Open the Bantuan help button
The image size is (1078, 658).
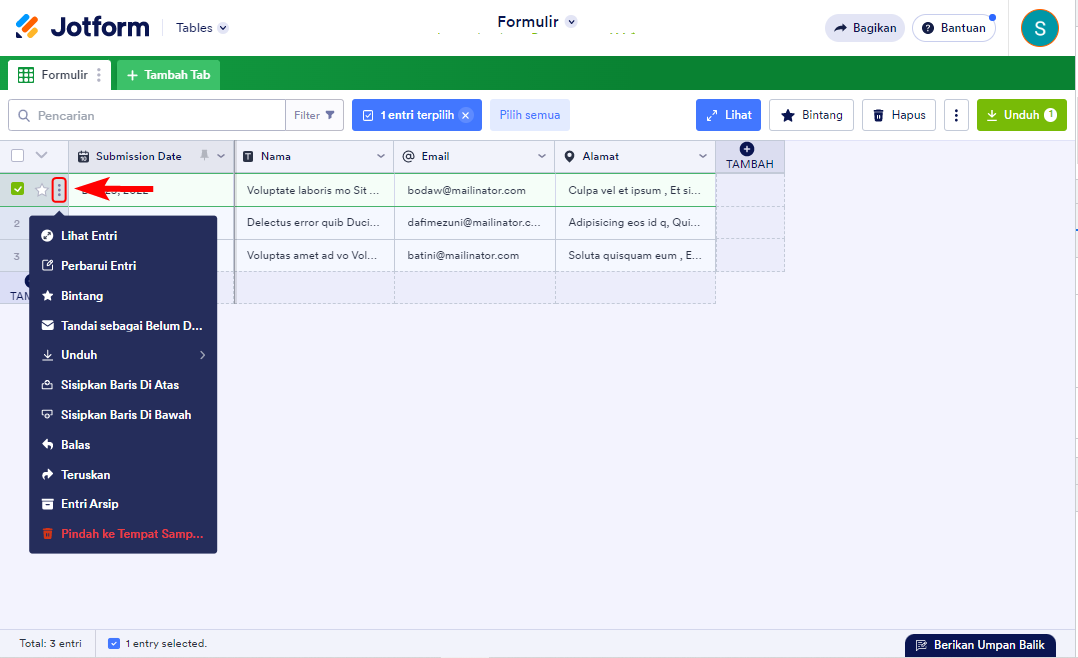(954, 28)
